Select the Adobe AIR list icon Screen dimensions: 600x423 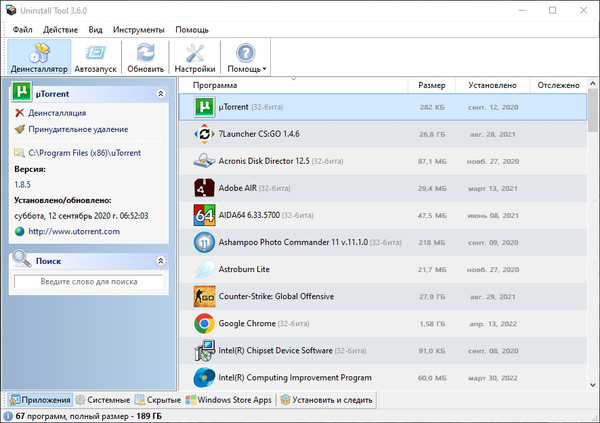[x=203, y=187]
